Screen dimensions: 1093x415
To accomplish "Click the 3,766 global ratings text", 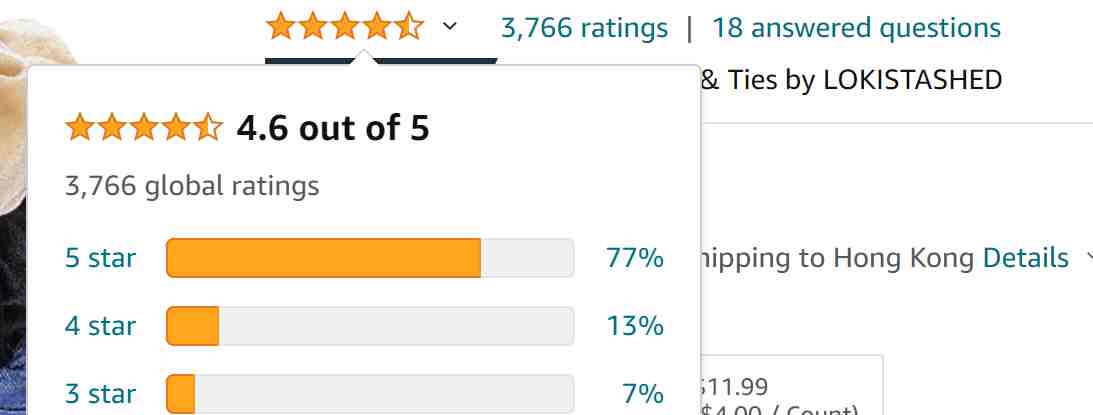I will click(192, 186).
